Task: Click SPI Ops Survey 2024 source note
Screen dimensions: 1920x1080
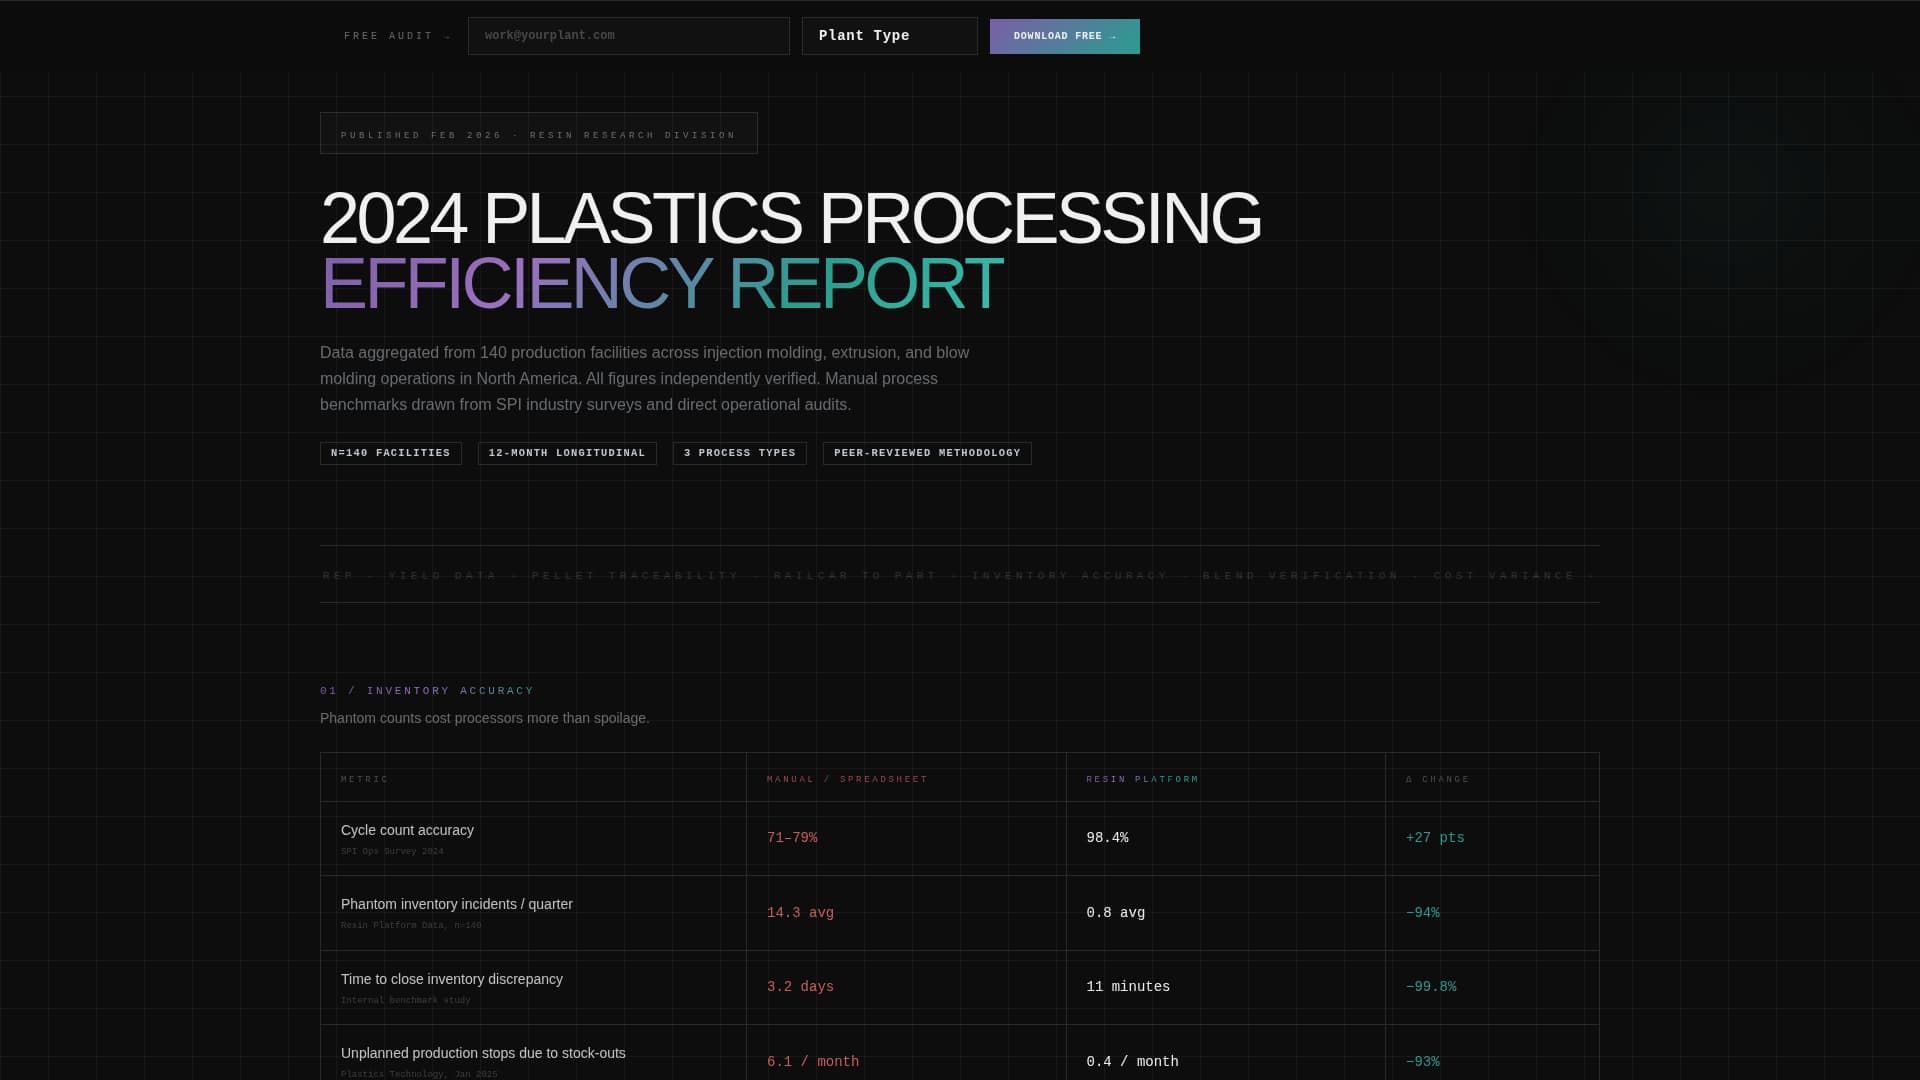Action: coord(392,852)
